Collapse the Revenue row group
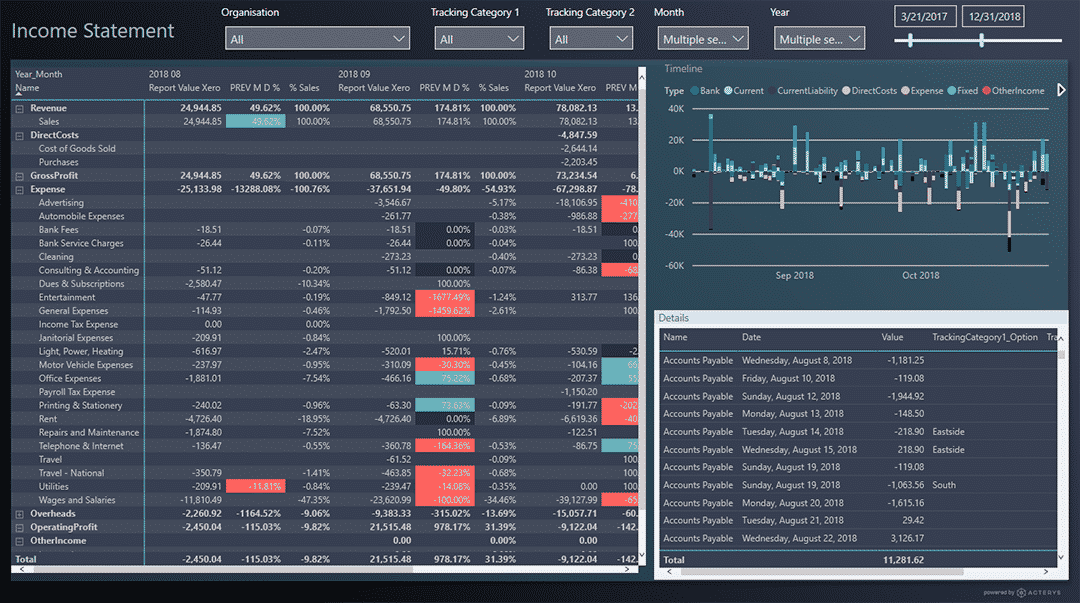 [x=20, y=108]
